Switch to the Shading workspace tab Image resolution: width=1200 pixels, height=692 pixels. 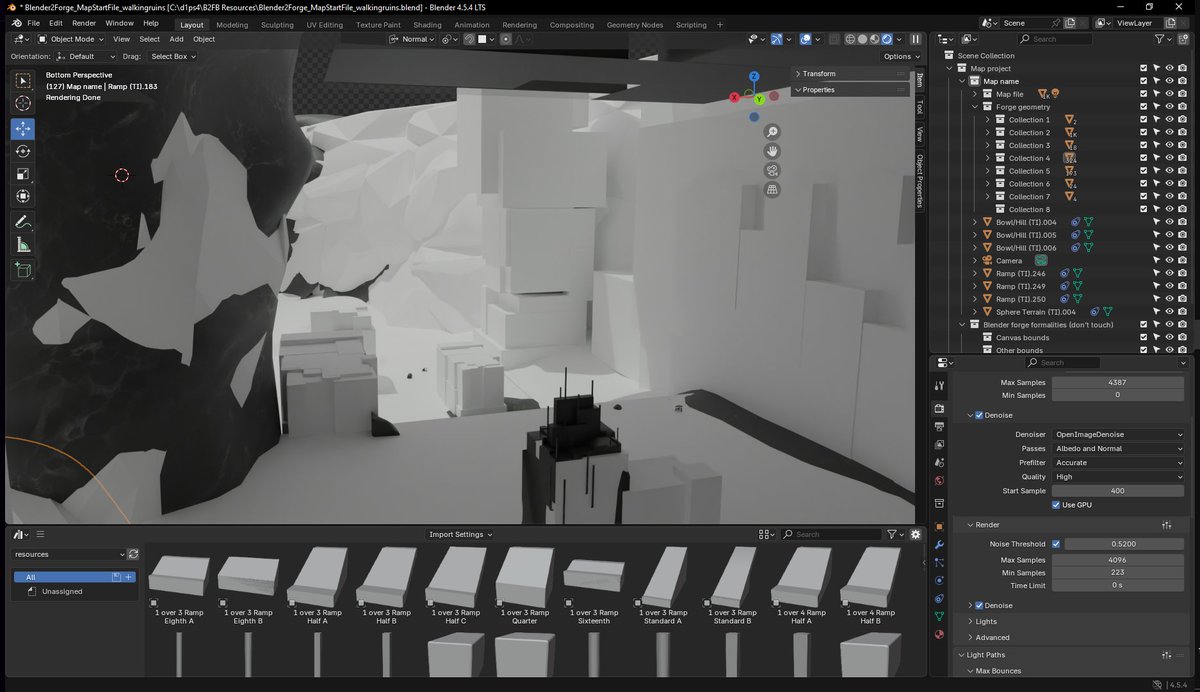427,25
